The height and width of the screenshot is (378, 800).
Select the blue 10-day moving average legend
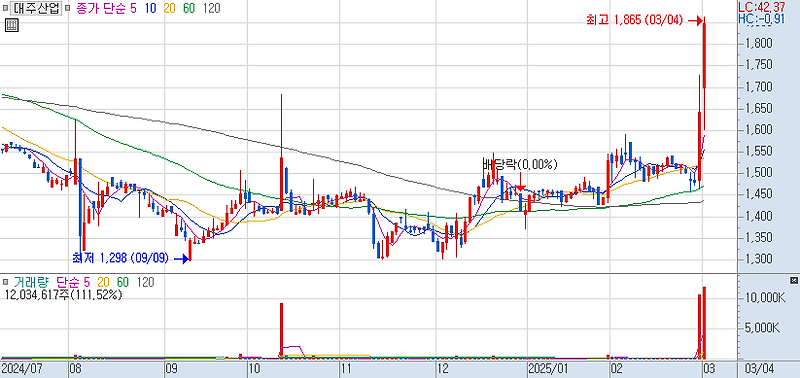[150, 8]
